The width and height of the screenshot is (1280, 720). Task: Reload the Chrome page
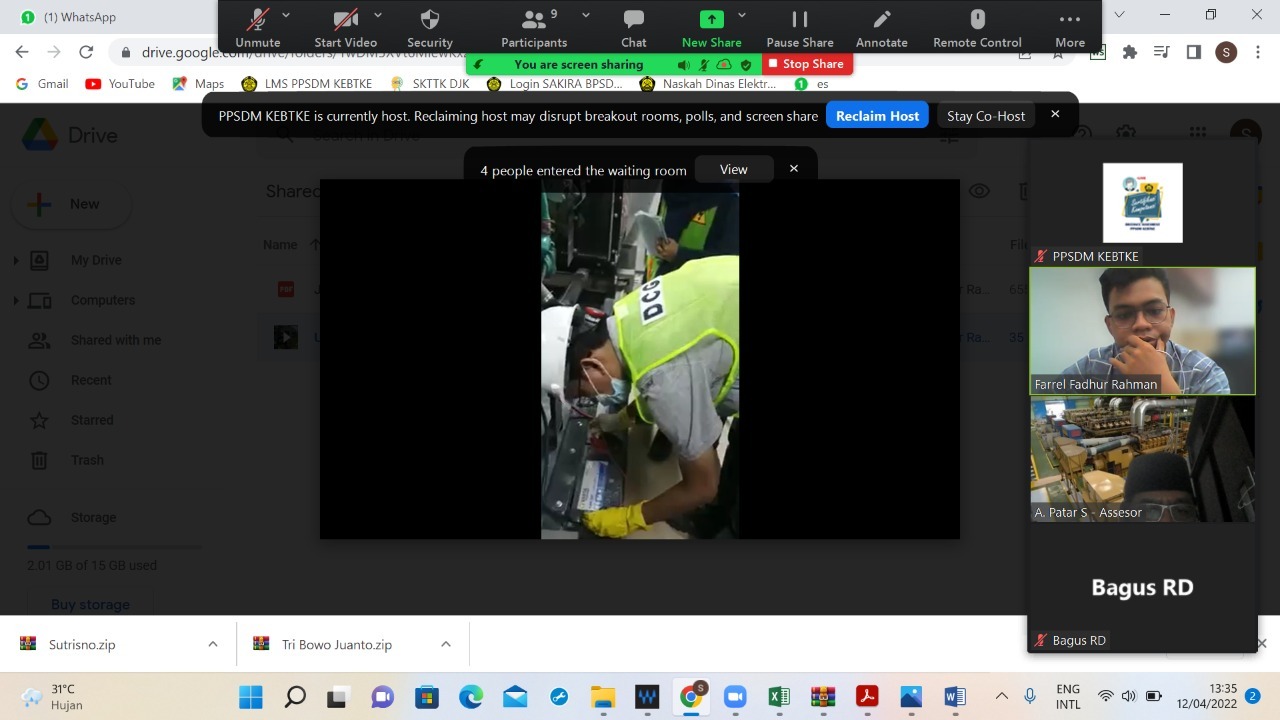(x=86, y=52)
